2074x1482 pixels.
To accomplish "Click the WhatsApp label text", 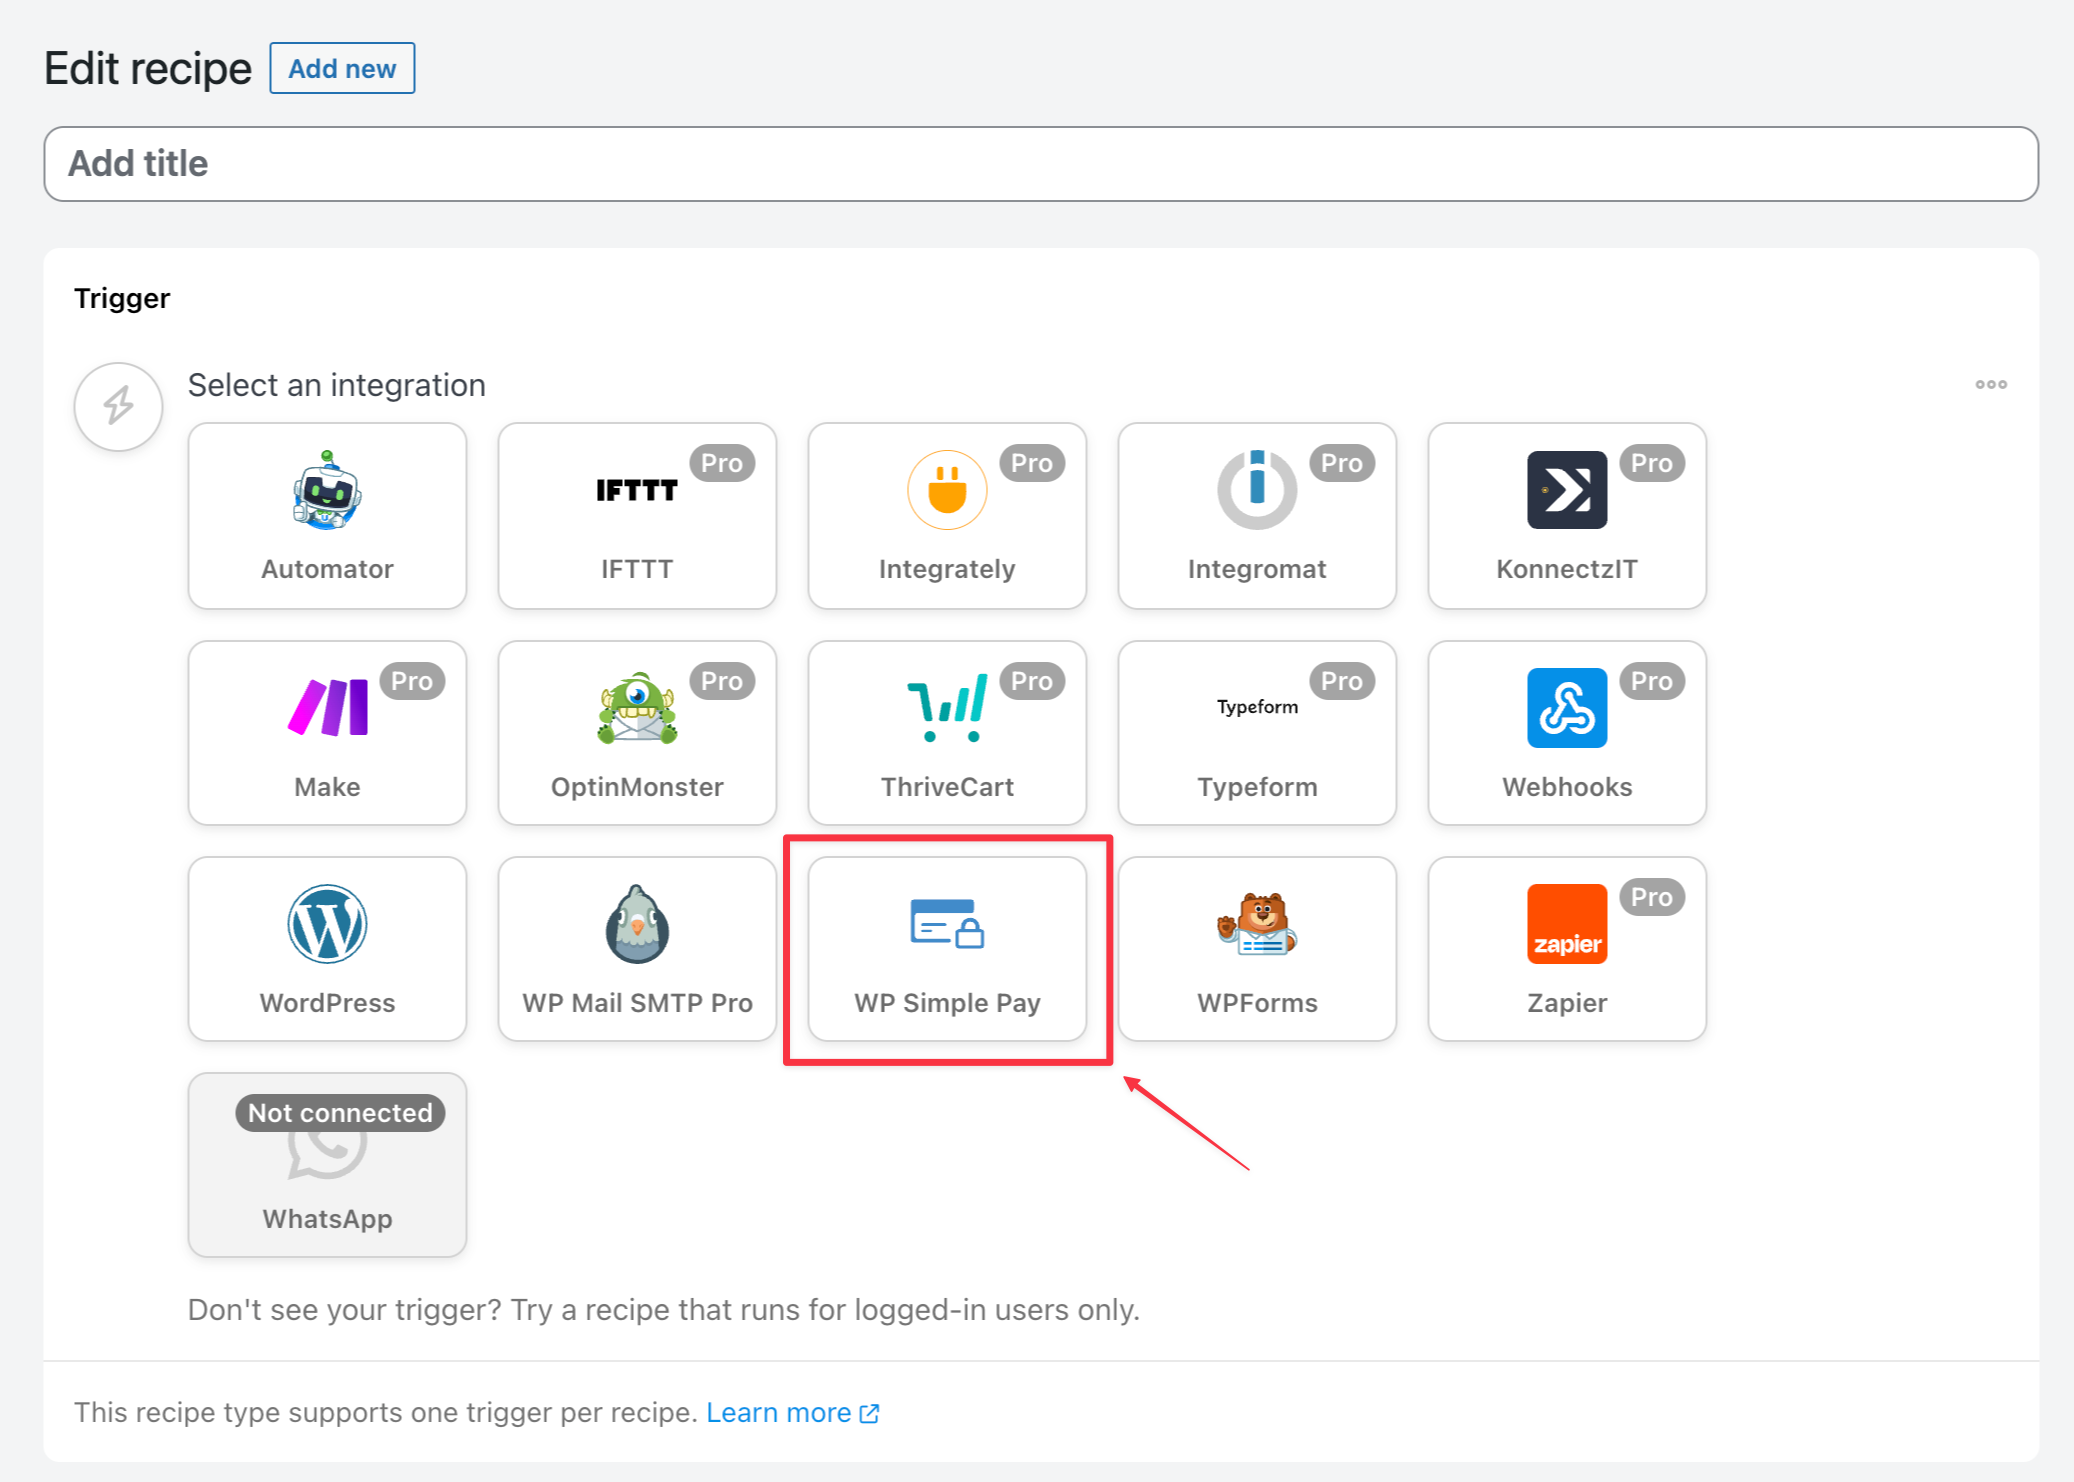I will click(x=327, y=1219).
